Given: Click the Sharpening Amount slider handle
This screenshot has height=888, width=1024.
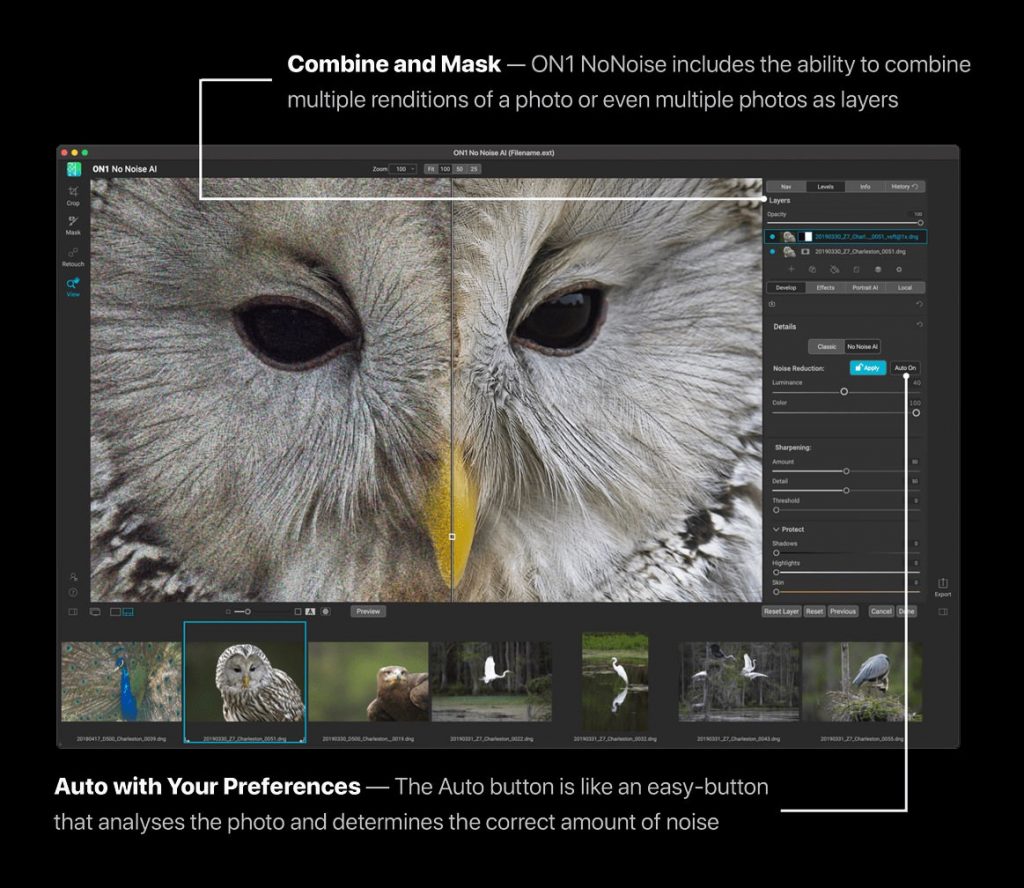Looking at the screenshot, I should click(x=846, y=471).
